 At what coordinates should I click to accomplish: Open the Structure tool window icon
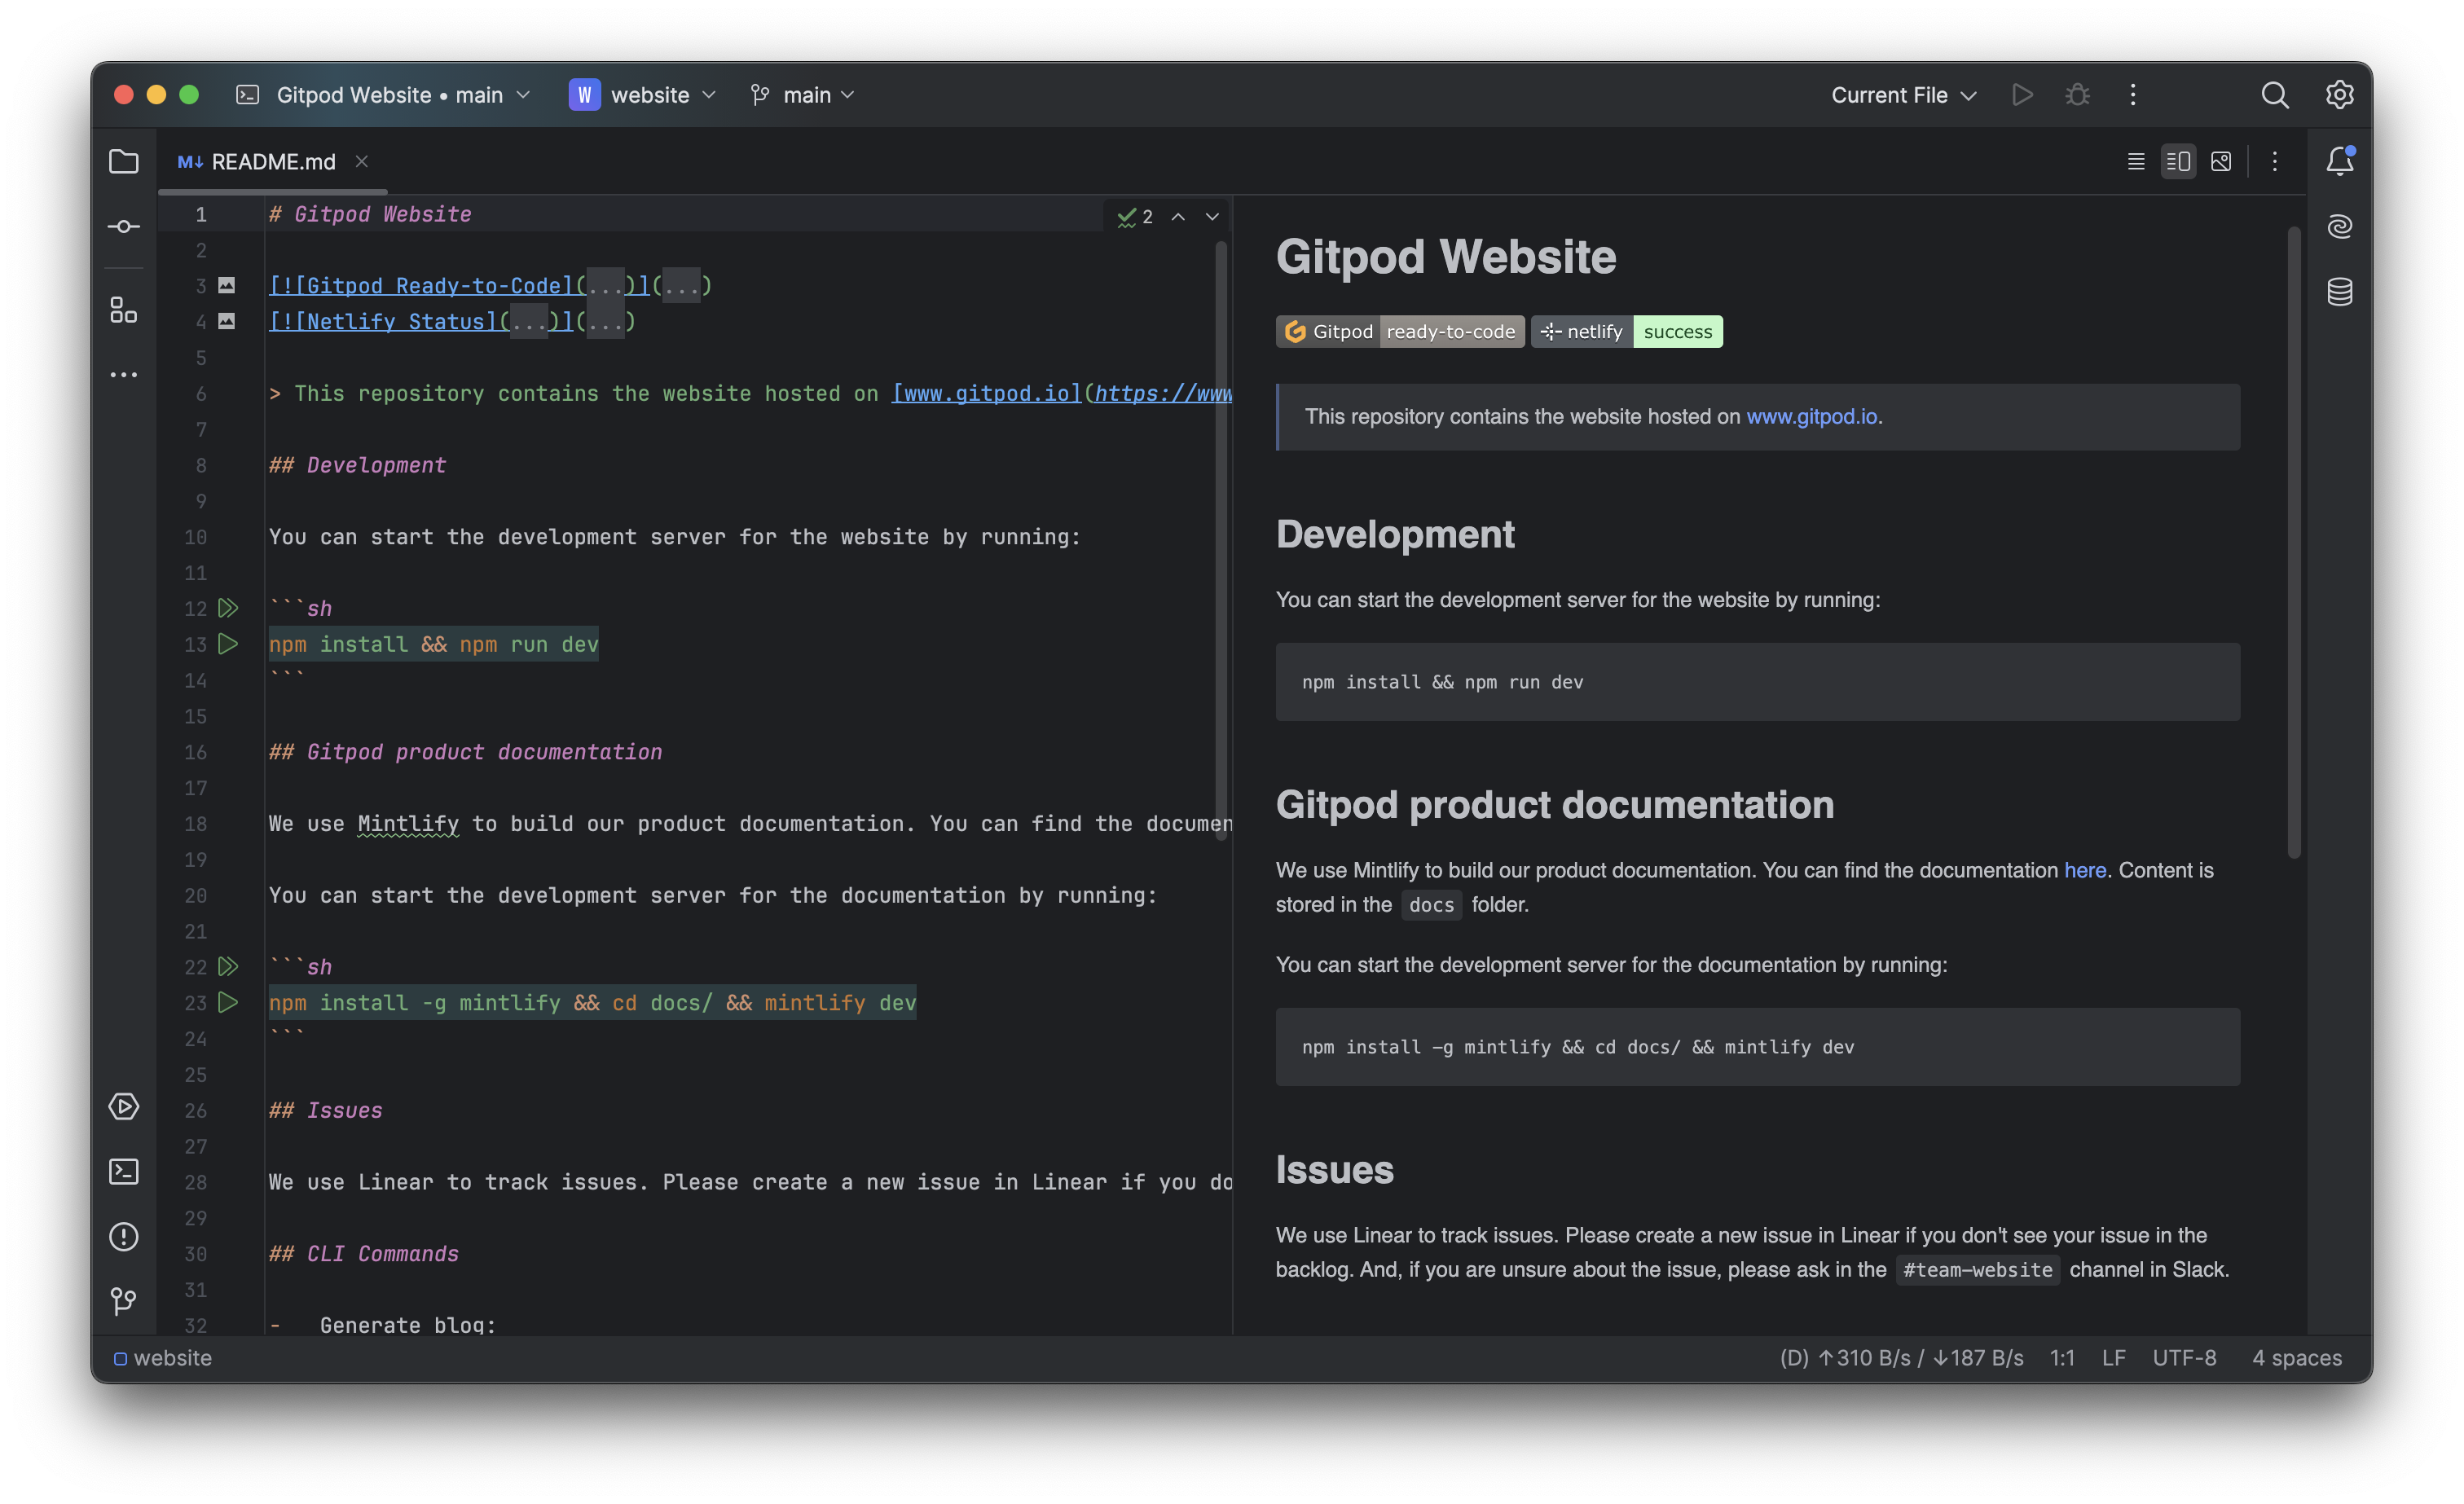(x=123, y=310)
